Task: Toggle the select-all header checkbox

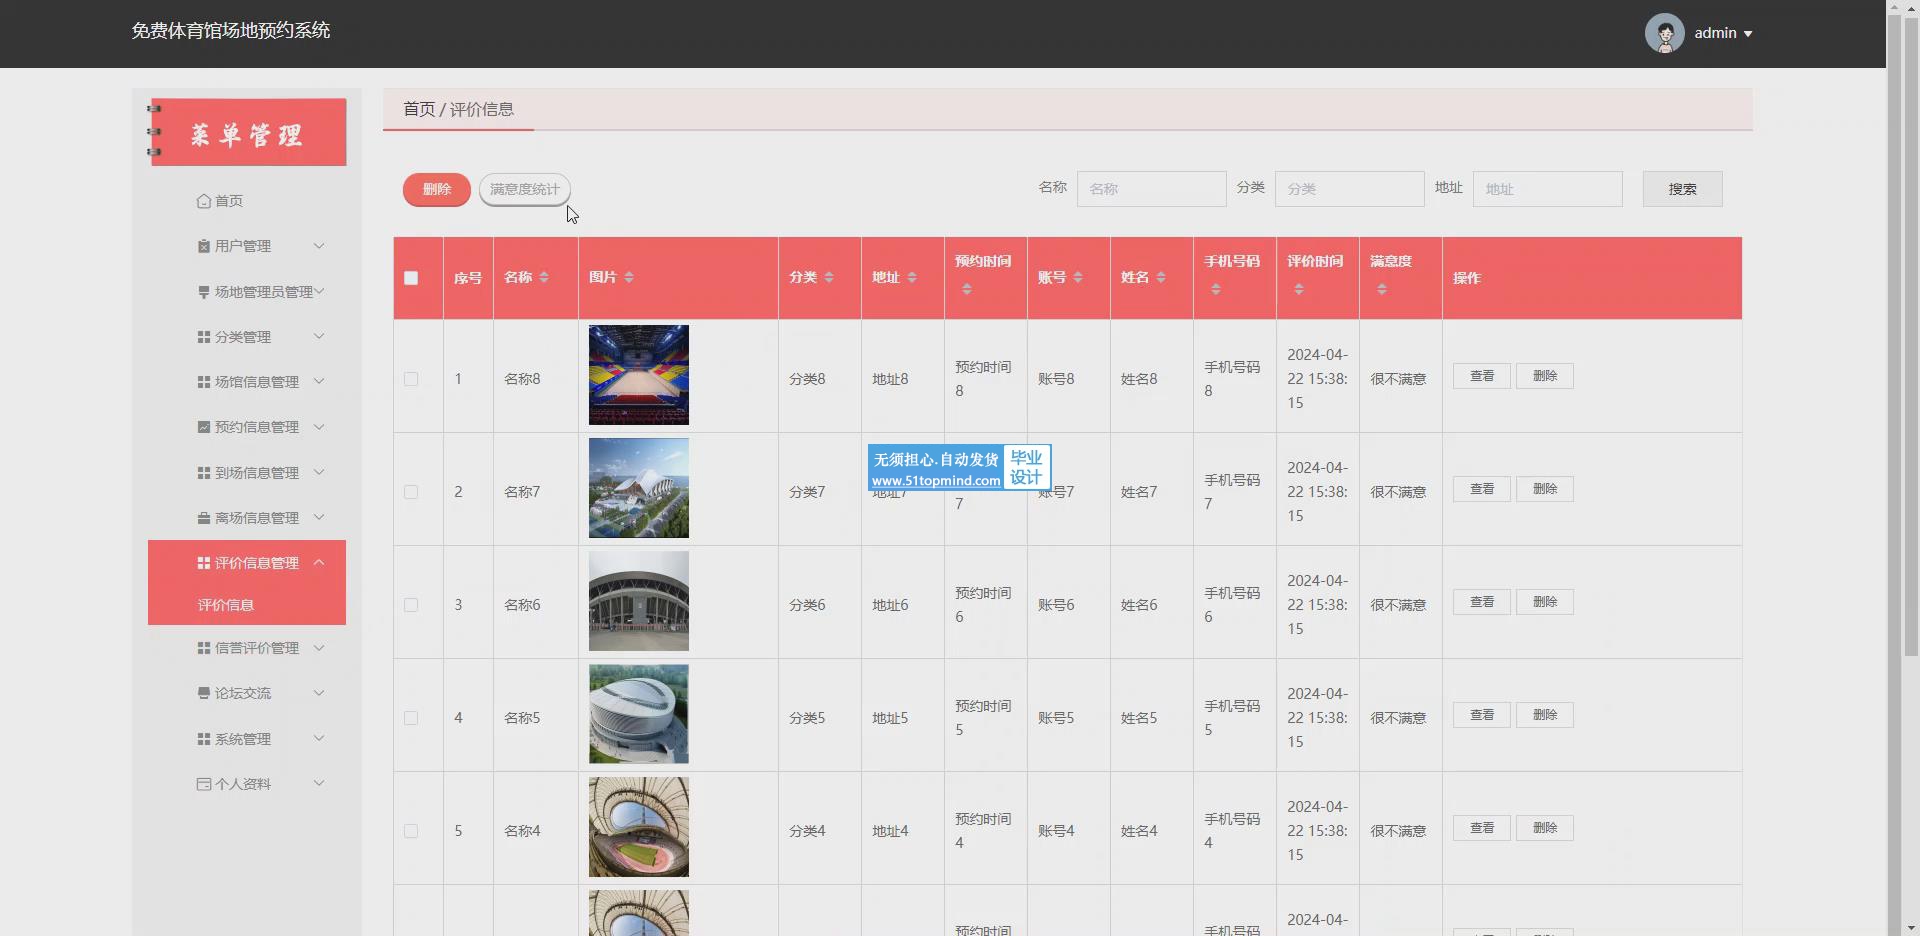Action: pyautogui.click(x=411, y=278)
